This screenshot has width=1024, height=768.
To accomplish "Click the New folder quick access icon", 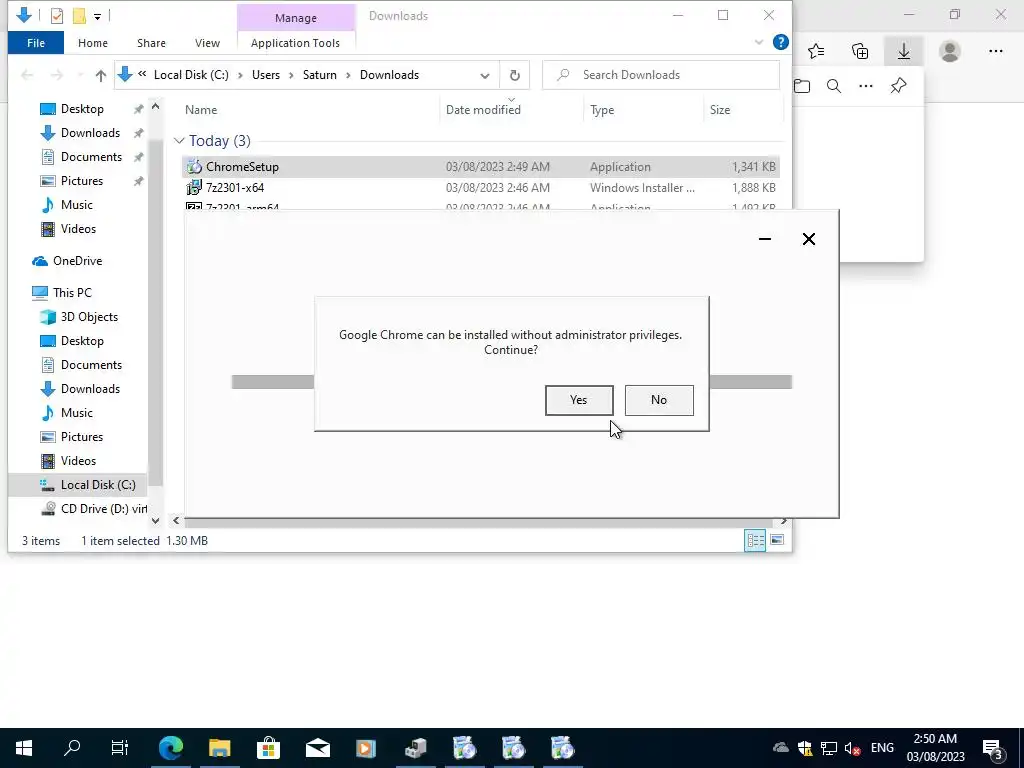I will (79, 16).
